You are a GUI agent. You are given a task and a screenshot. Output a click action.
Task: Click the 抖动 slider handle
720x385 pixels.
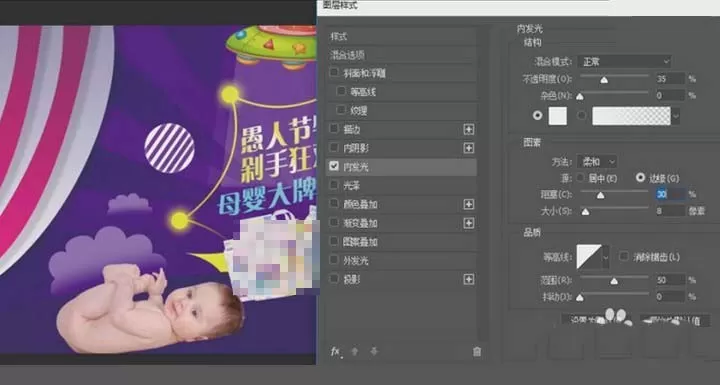[x=580, y=298]
